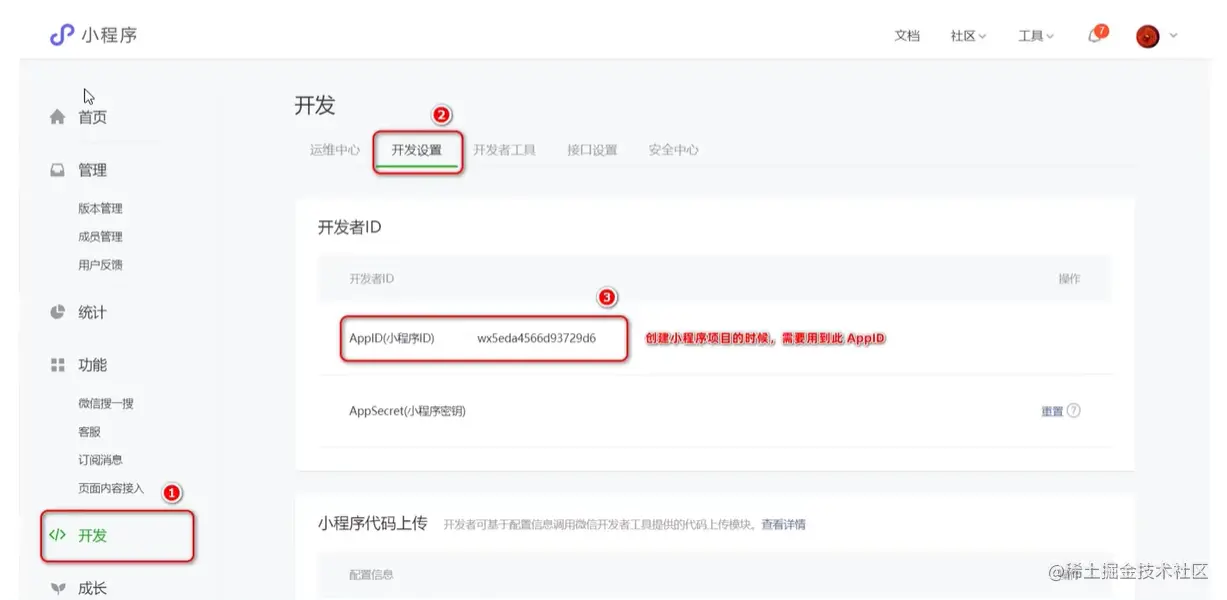The image size is (1227, 600).
Task: Open 订阅消息 in the sidebar
Action: pos(100,459)
